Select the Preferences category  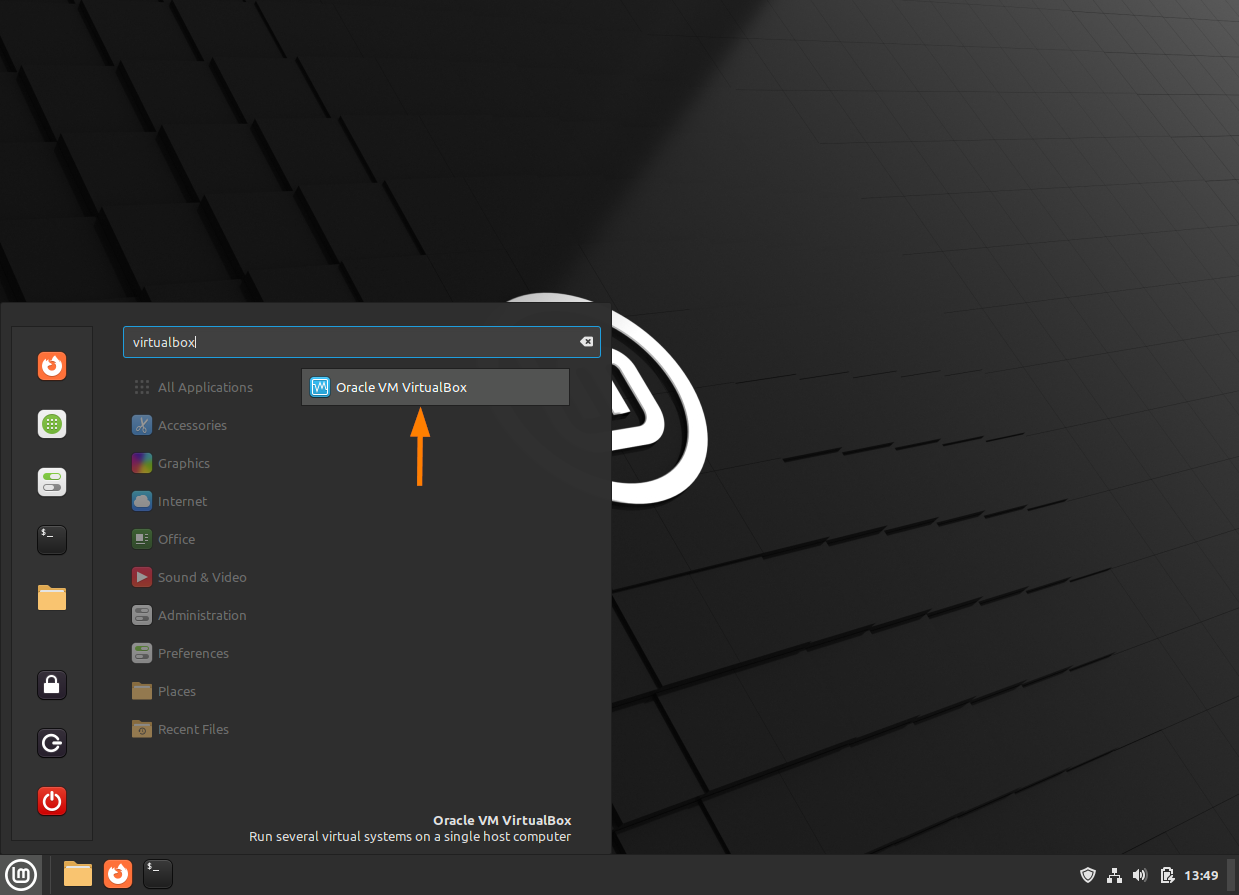[181, 653]
